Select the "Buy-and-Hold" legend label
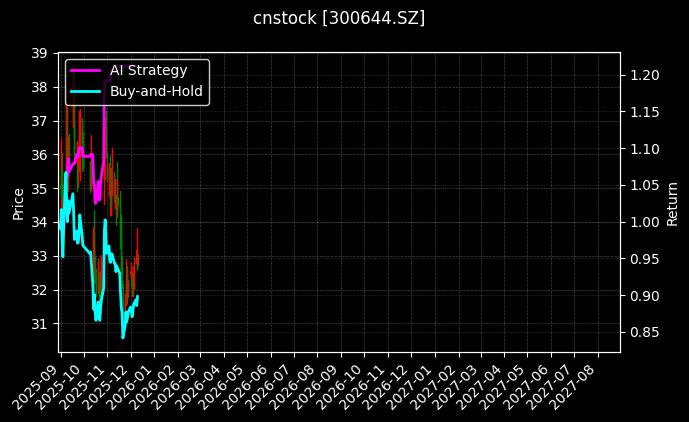This screenshot has height=422, width=689. coord(156,91)
